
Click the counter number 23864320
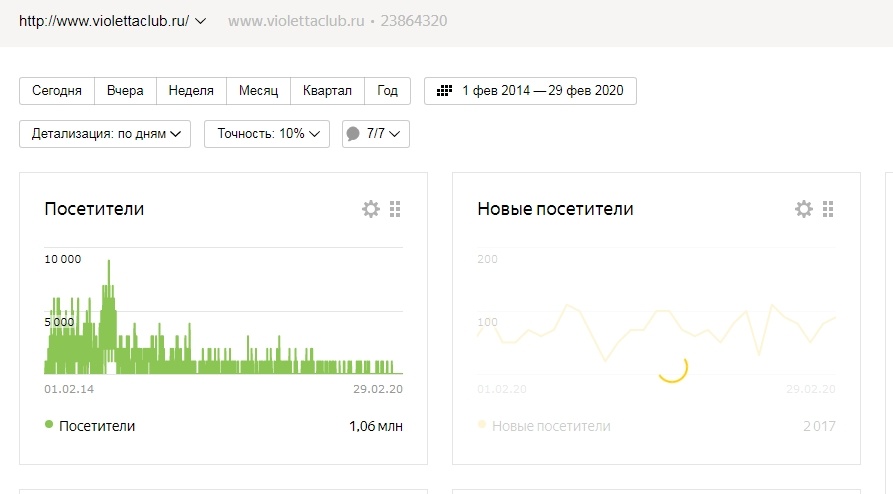(414, 21)
